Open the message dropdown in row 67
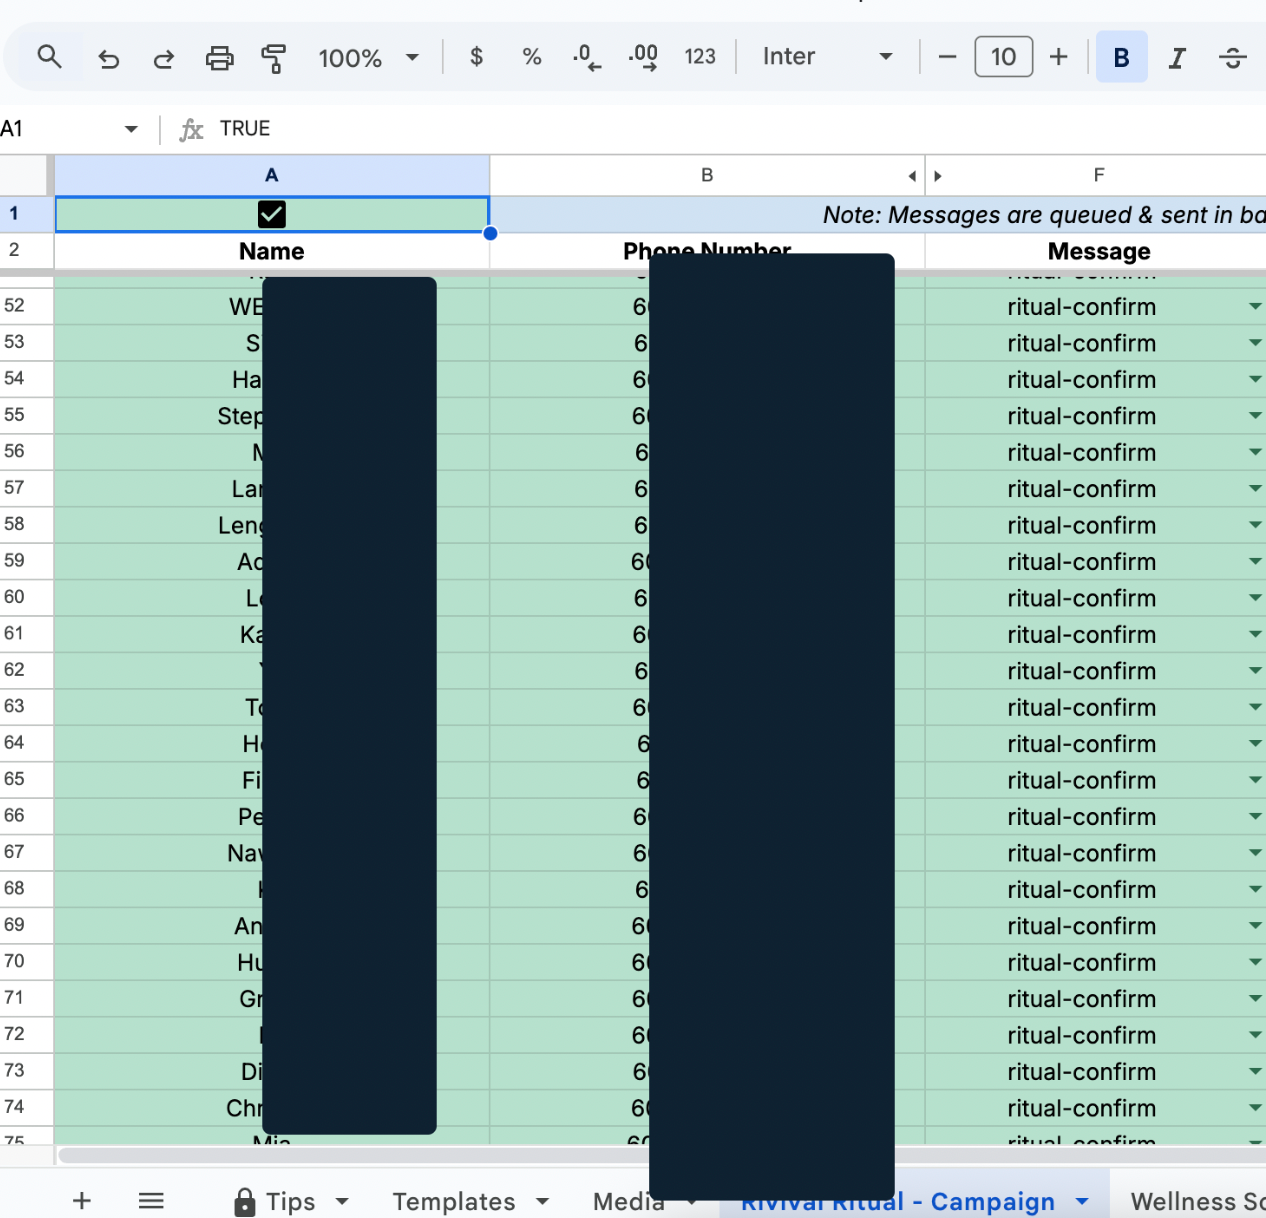Viewport: 1266px width, 1218px height. pos(1255,853)
